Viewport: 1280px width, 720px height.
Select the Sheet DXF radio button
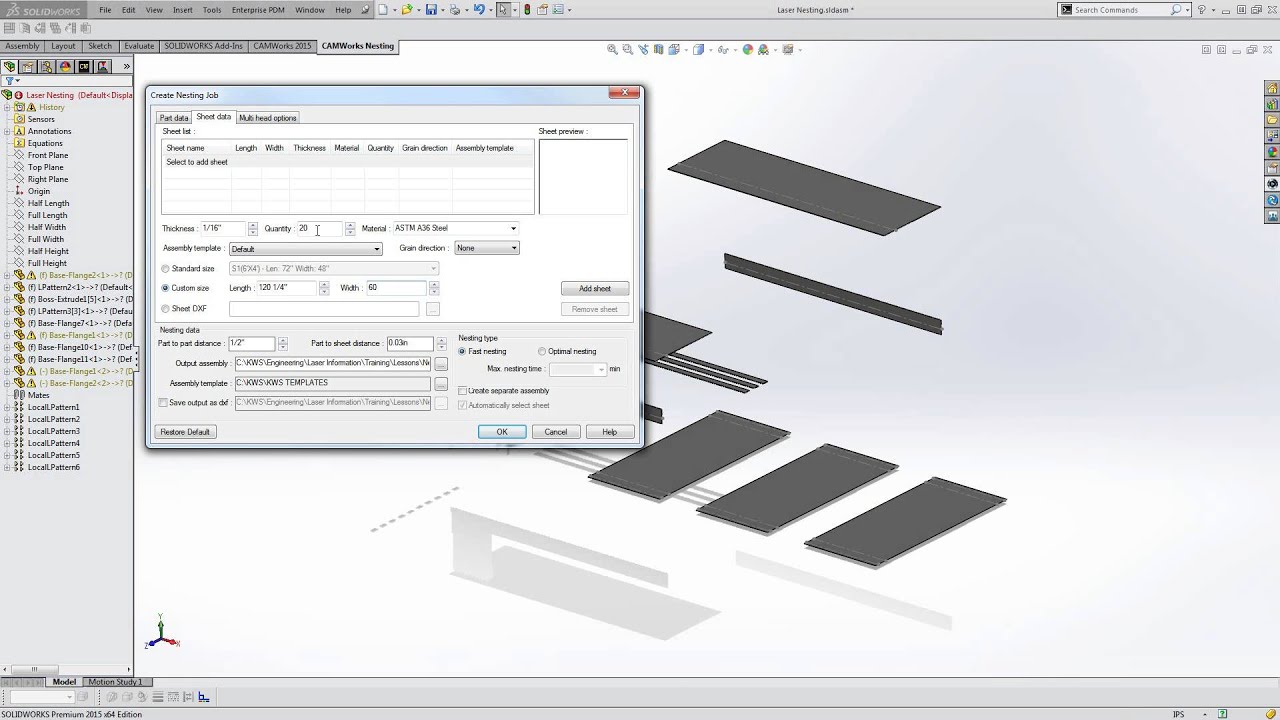coord(166,309)
